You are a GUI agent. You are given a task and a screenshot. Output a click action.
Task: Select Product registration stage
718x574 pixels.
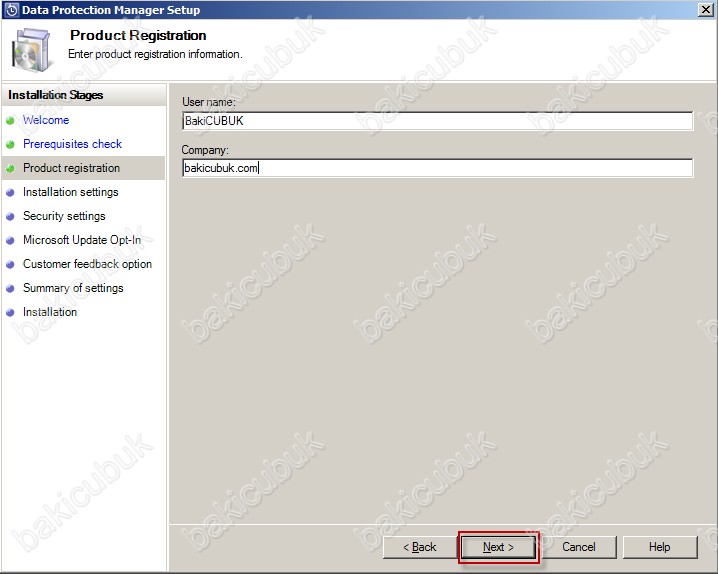click(x=71, y=168)
